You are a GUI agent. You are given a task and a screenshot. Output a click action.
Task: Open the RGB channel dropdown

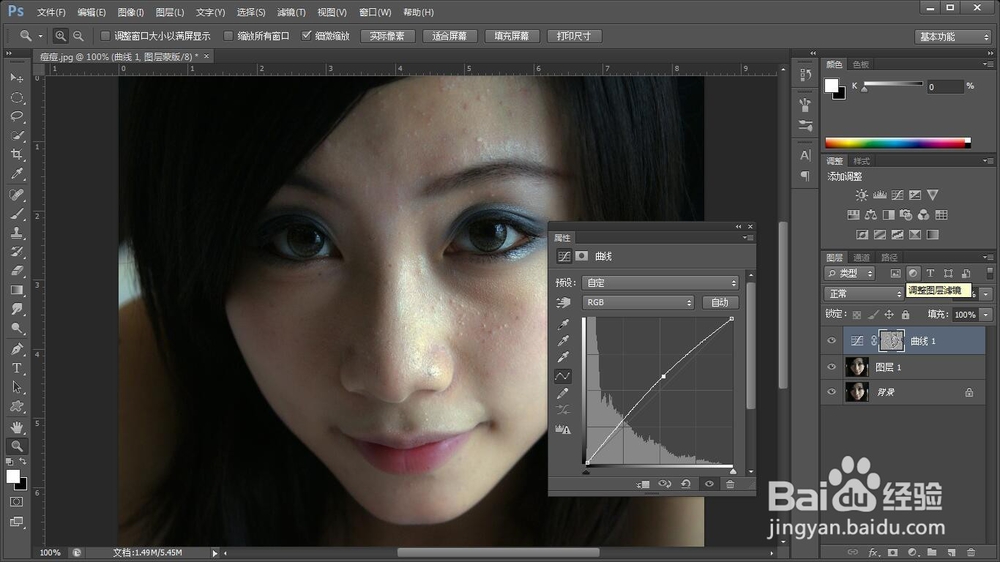click(x=637, y=302)
